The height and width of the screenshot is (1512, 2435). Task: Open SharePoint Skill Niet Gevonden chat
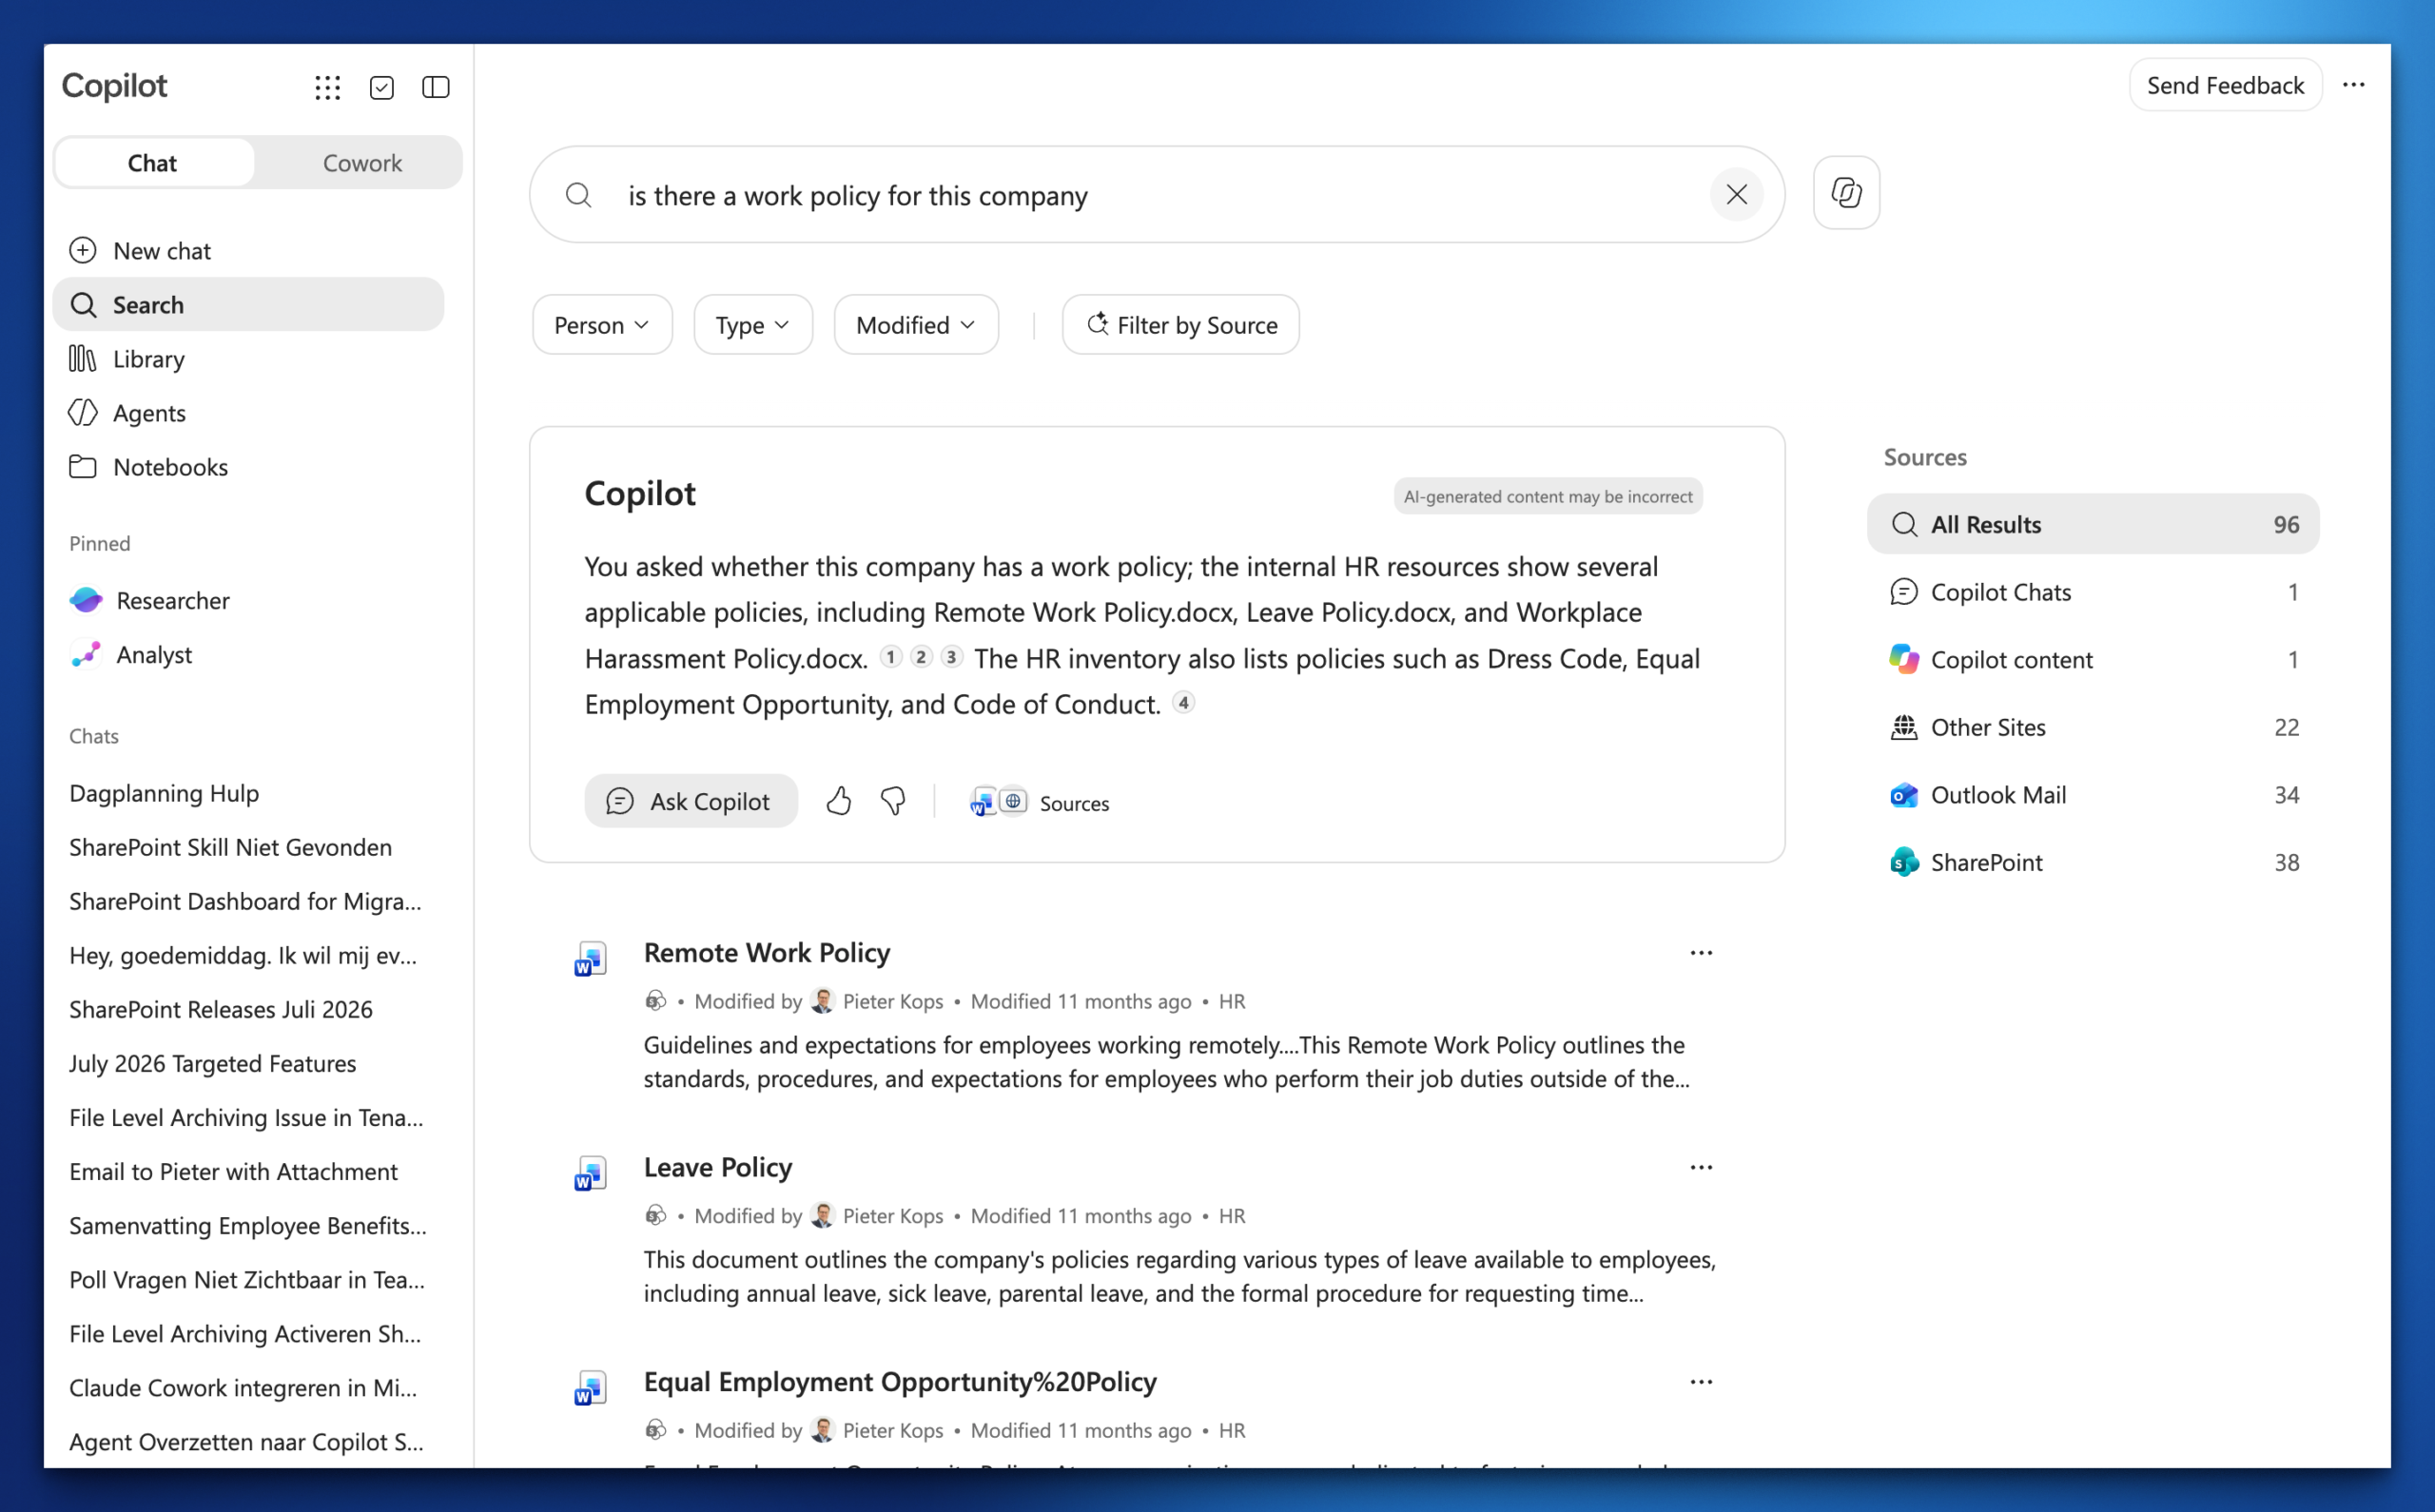point(248,847)
